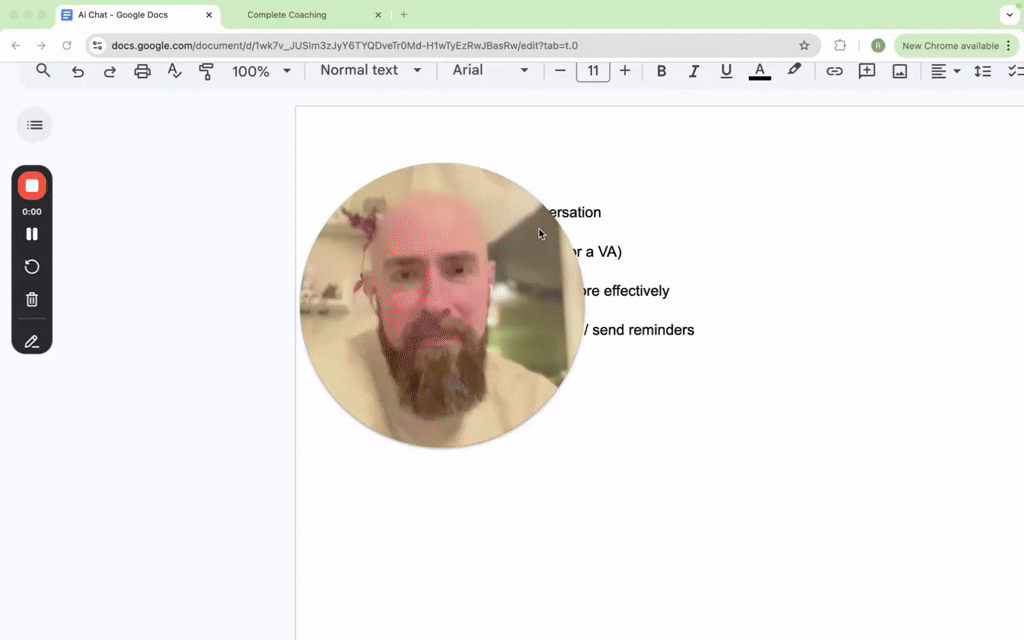
Task: Open the Normal text style dropdown
Action: tap(370, 70)
